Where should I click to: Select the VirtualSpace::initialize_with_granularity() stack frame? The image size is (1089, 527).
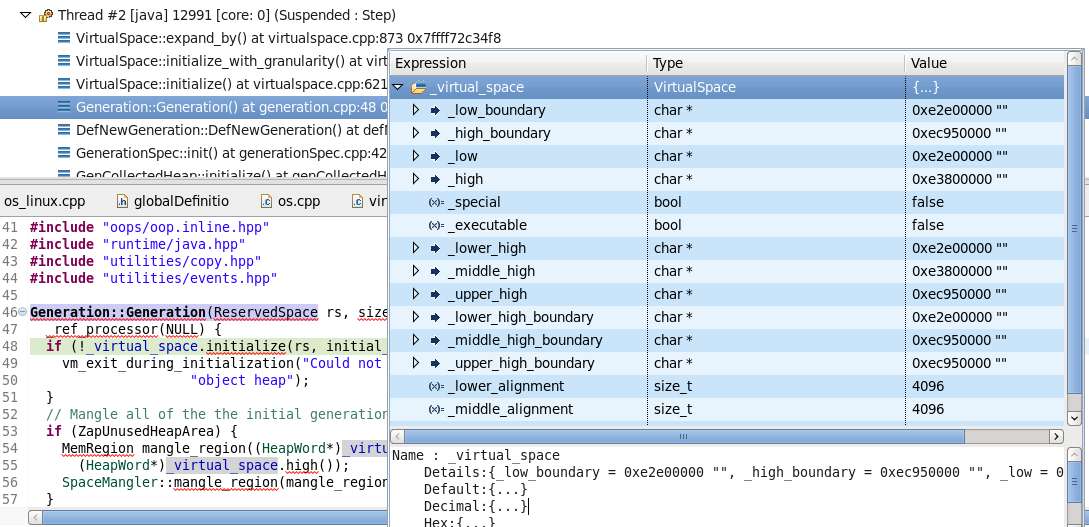(x=231, y=61)
